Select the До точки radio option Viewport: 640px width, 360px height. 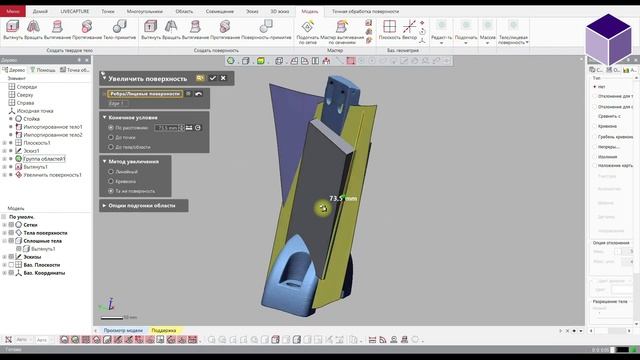(111, 138)
